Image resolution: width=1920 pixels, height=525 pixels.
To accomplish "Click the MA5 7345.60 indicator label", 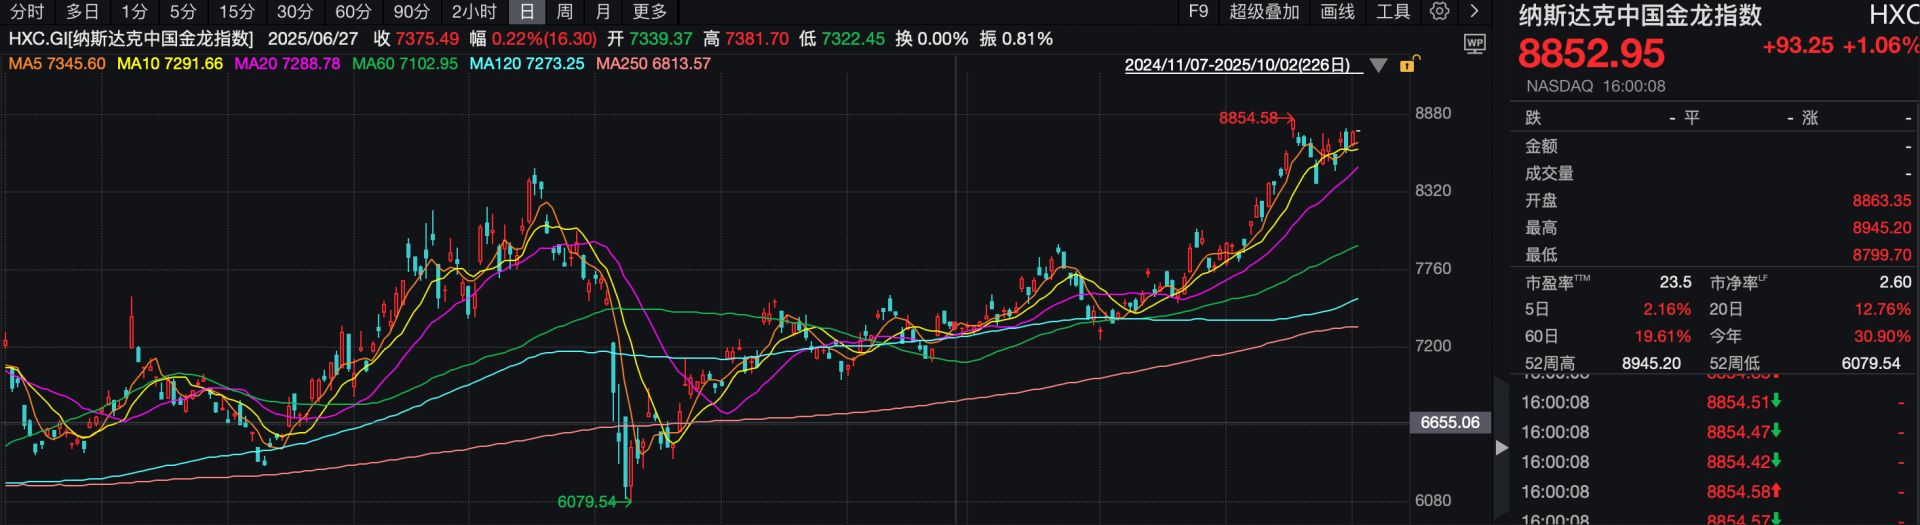I will tap(57, 63).
